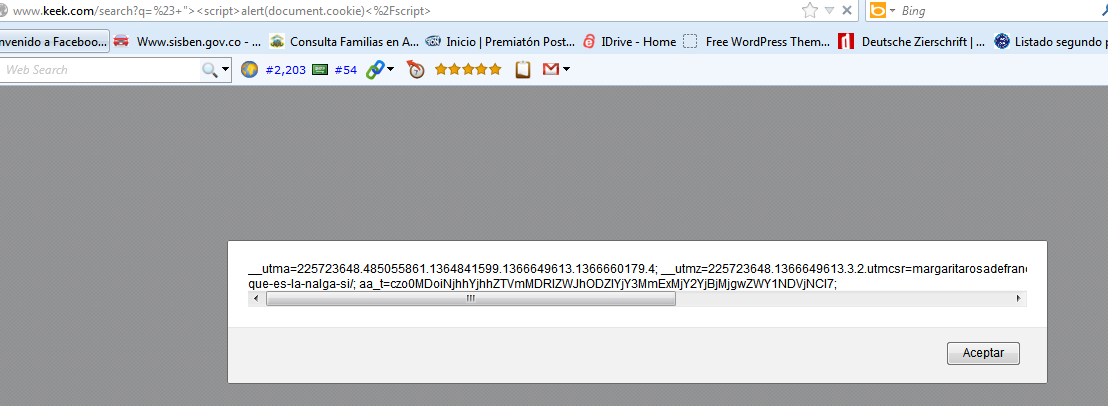Image resolution: width=1108 pixels, height=406 pixels.
Task: Click the #54 local rank value
Action: tap(346, 70)
